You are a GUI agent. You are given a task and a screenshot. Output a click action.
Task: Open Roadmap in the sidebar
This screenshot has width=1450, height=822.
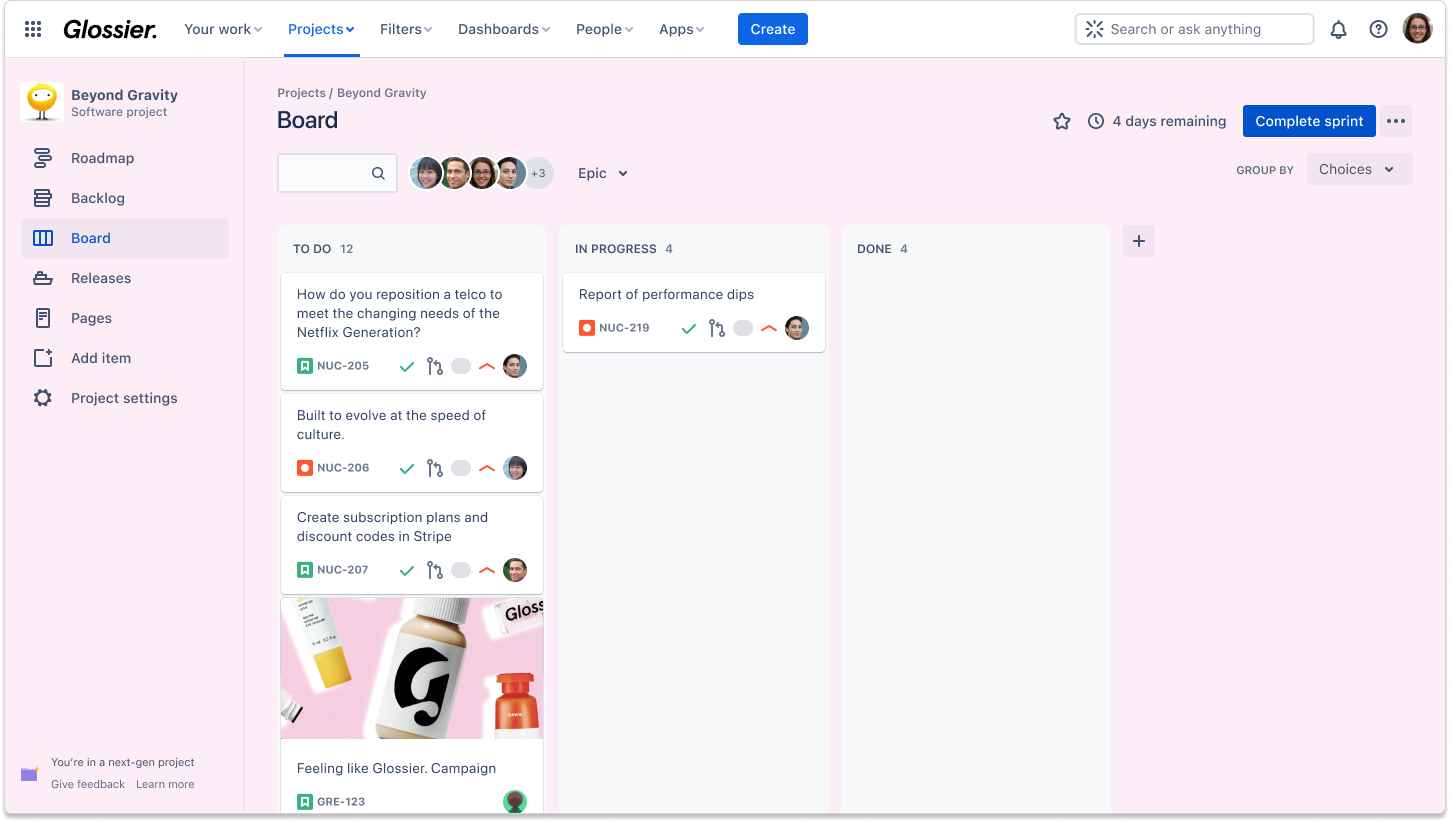coord(125,158)
